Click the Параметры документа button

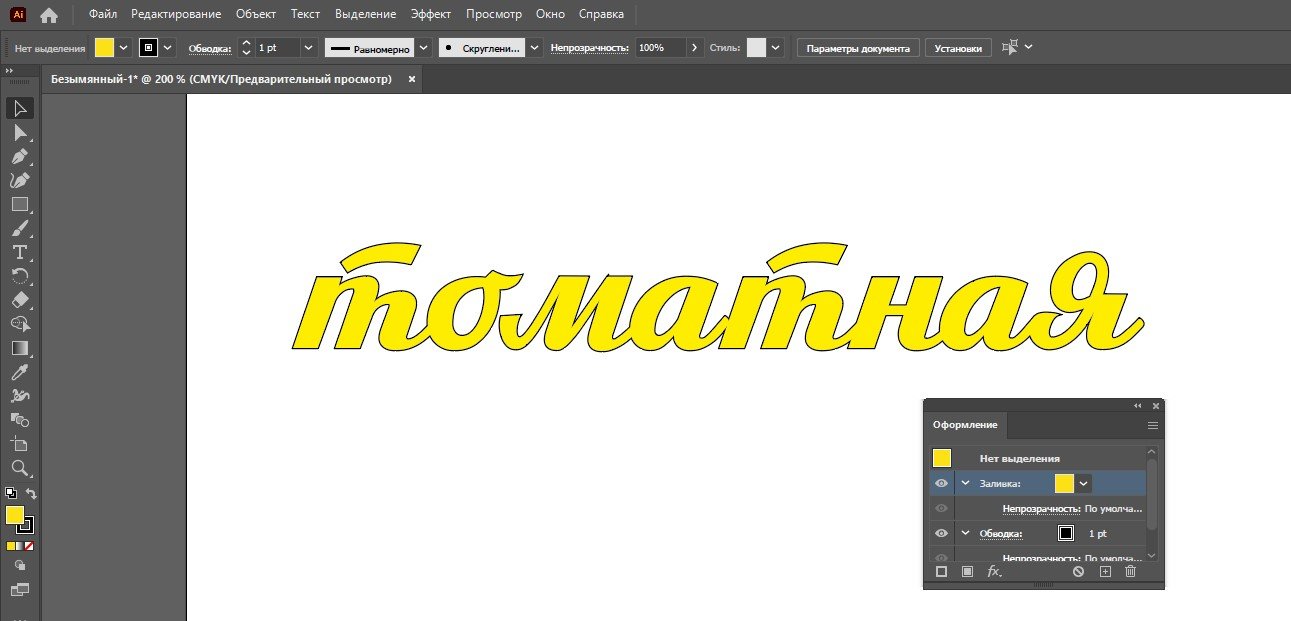[858, 48]
